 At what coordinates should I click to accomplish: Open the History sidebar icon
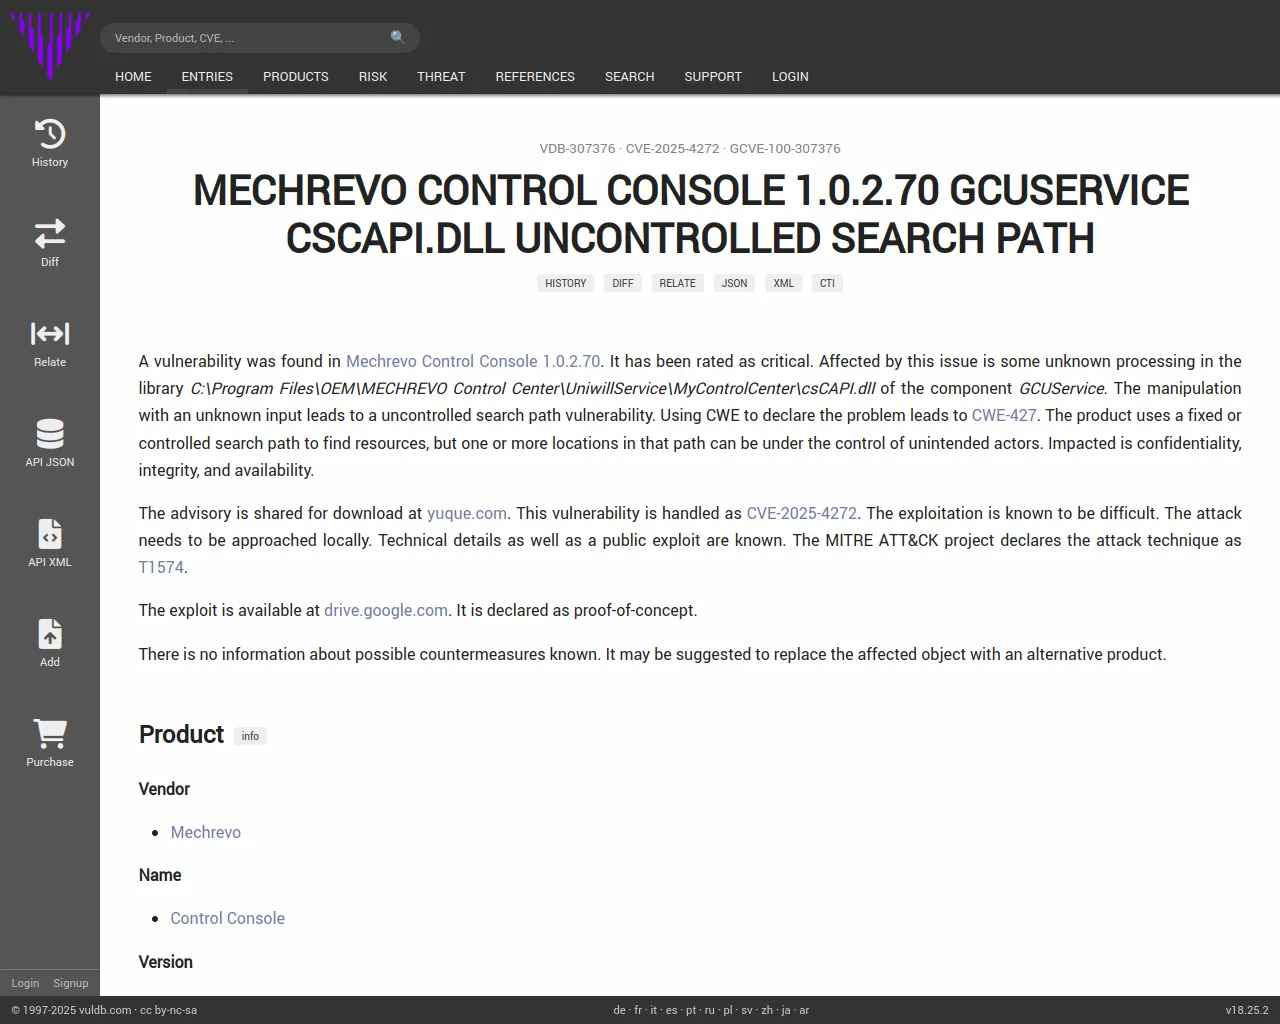pos(50,134)
